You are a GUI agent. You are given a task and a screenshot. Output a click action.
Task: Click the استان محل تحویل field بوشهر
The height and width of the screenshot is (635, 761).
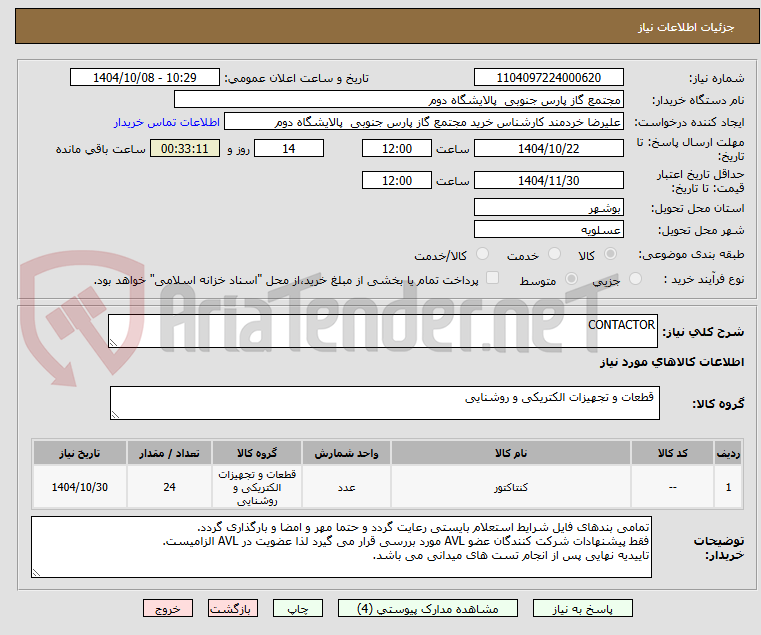tap(548, 208)
